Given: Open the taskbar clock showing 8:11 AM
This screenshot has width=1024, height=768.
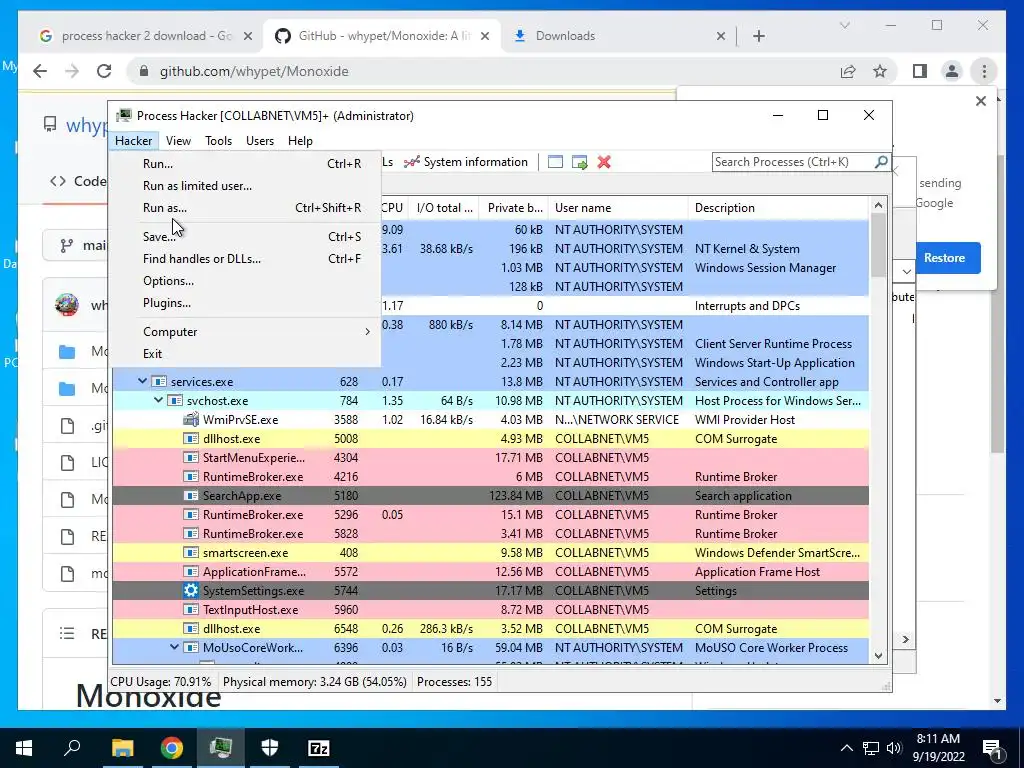Looking at the screenshot, I should pos(938,748).
